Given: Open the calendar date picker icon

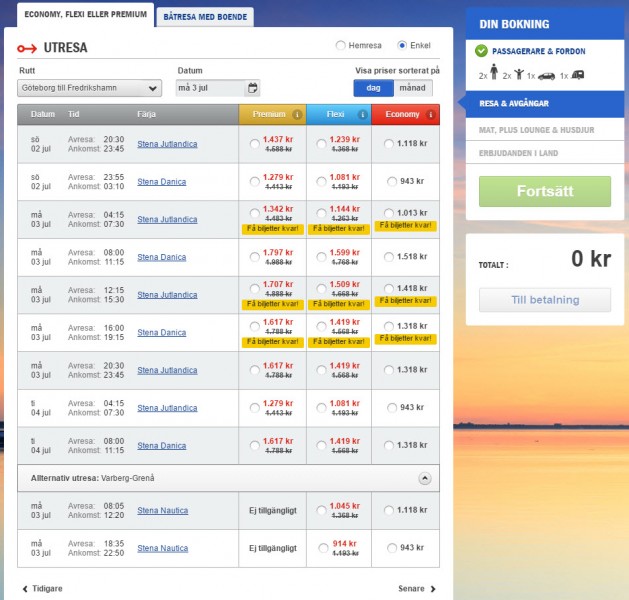Looking at the screenshot, I should point(252,88).
